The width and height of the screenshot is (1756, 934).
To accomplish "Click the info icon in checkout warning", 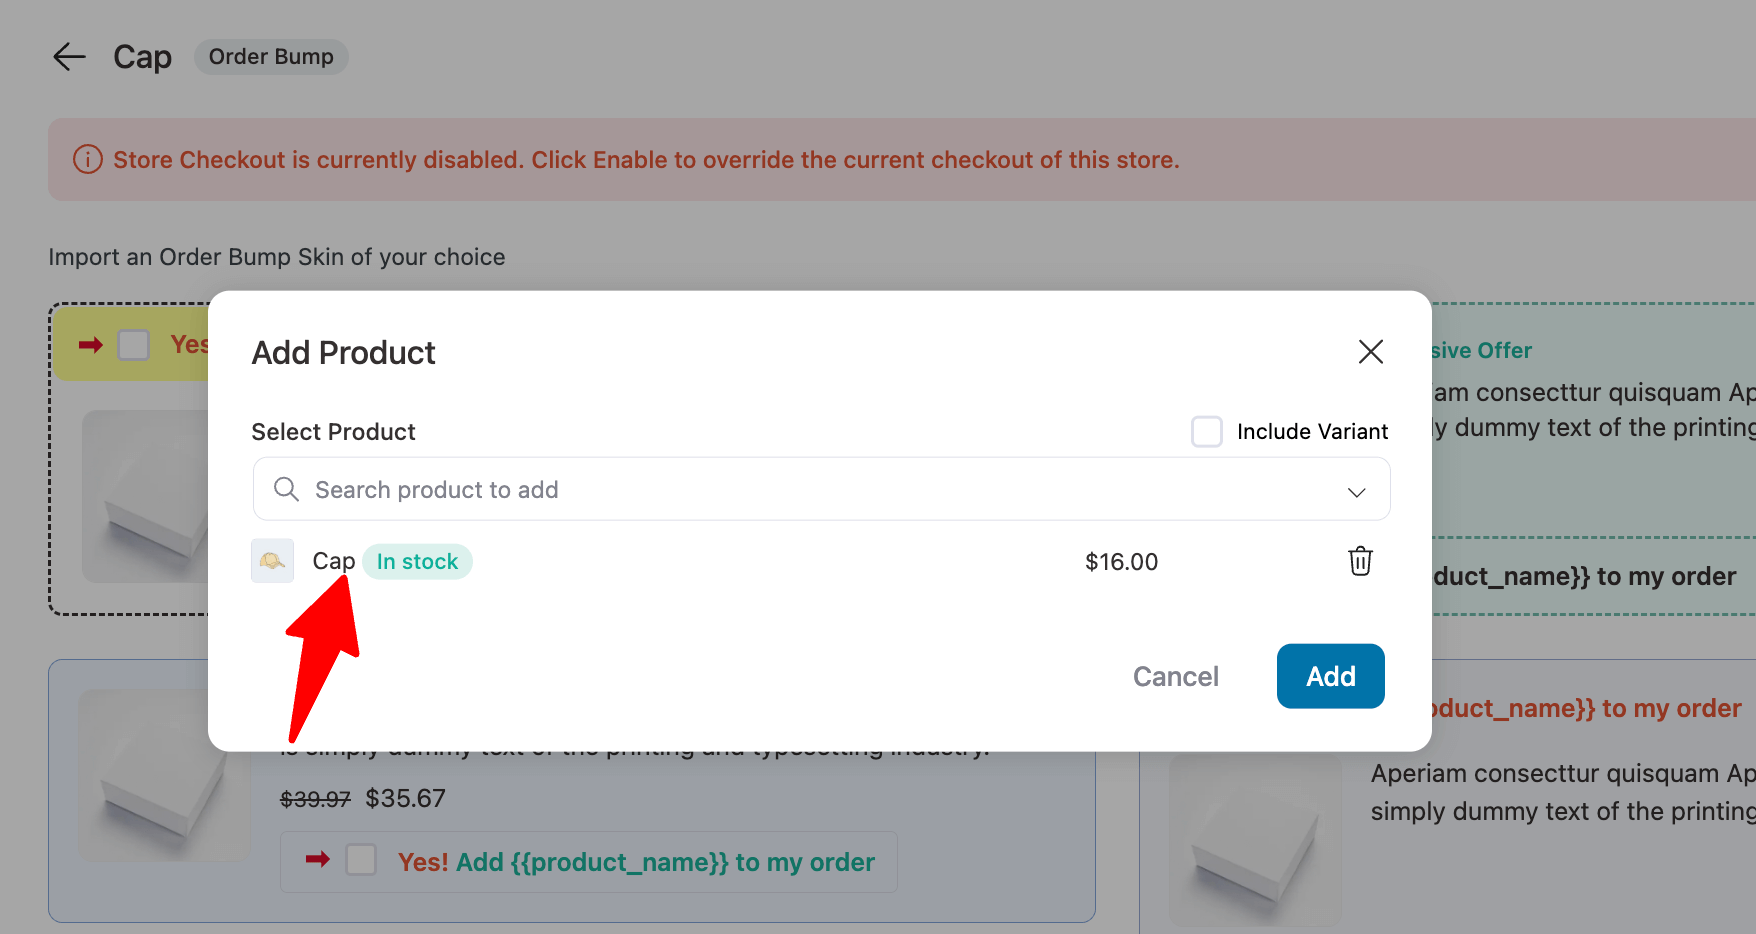I will 88,159.
